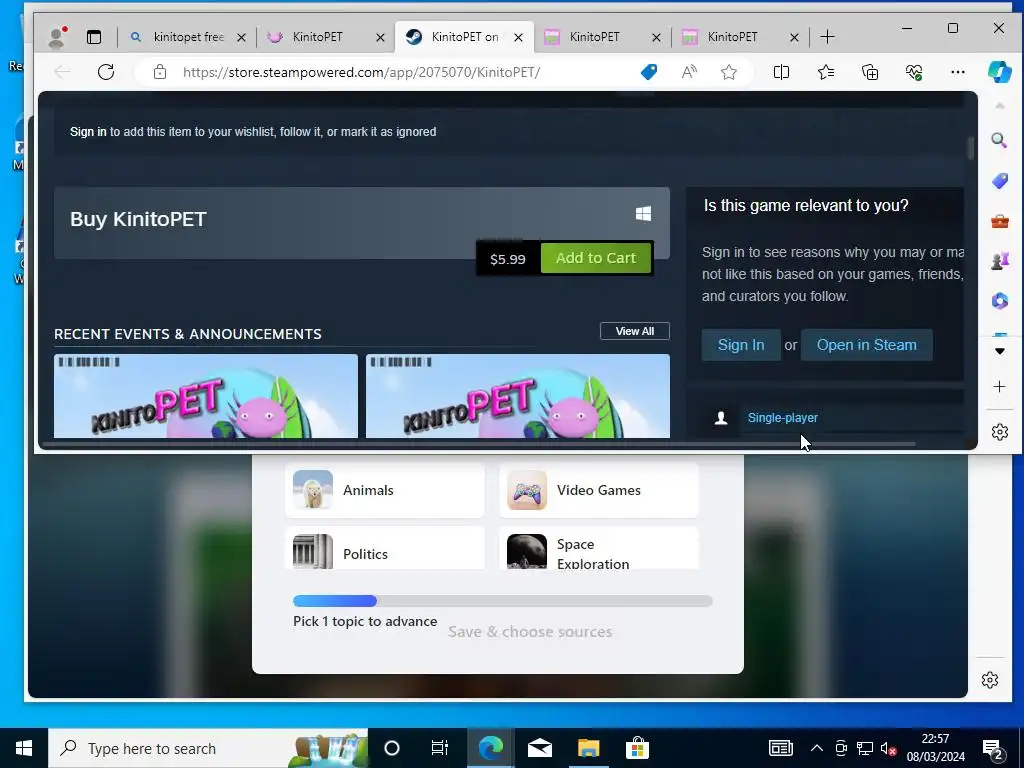This screenshot has width=1024, height=768.
Task: Close the kinitopet free tab
Action: [241, 38]
